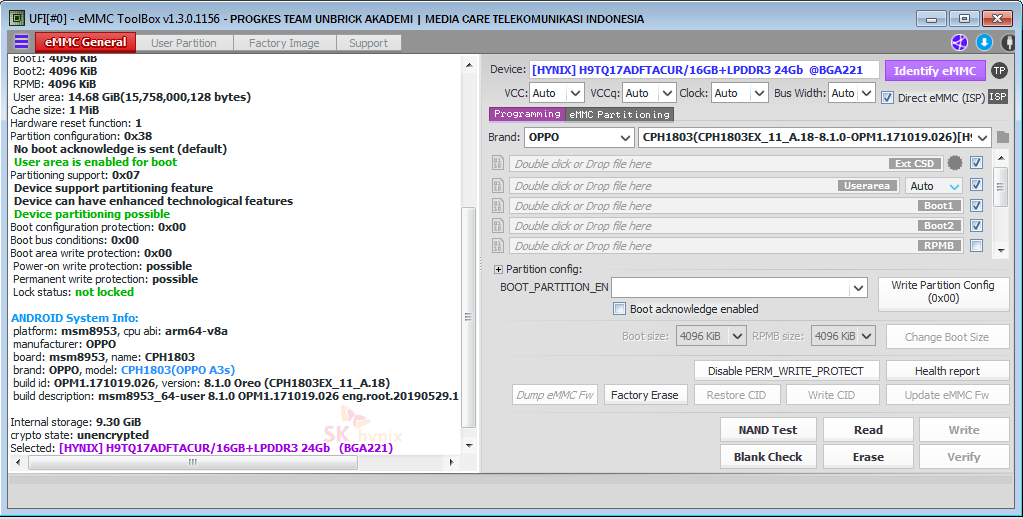Click the blue download arrow icon
This screenshot has height=519, width=1023.
984,42
